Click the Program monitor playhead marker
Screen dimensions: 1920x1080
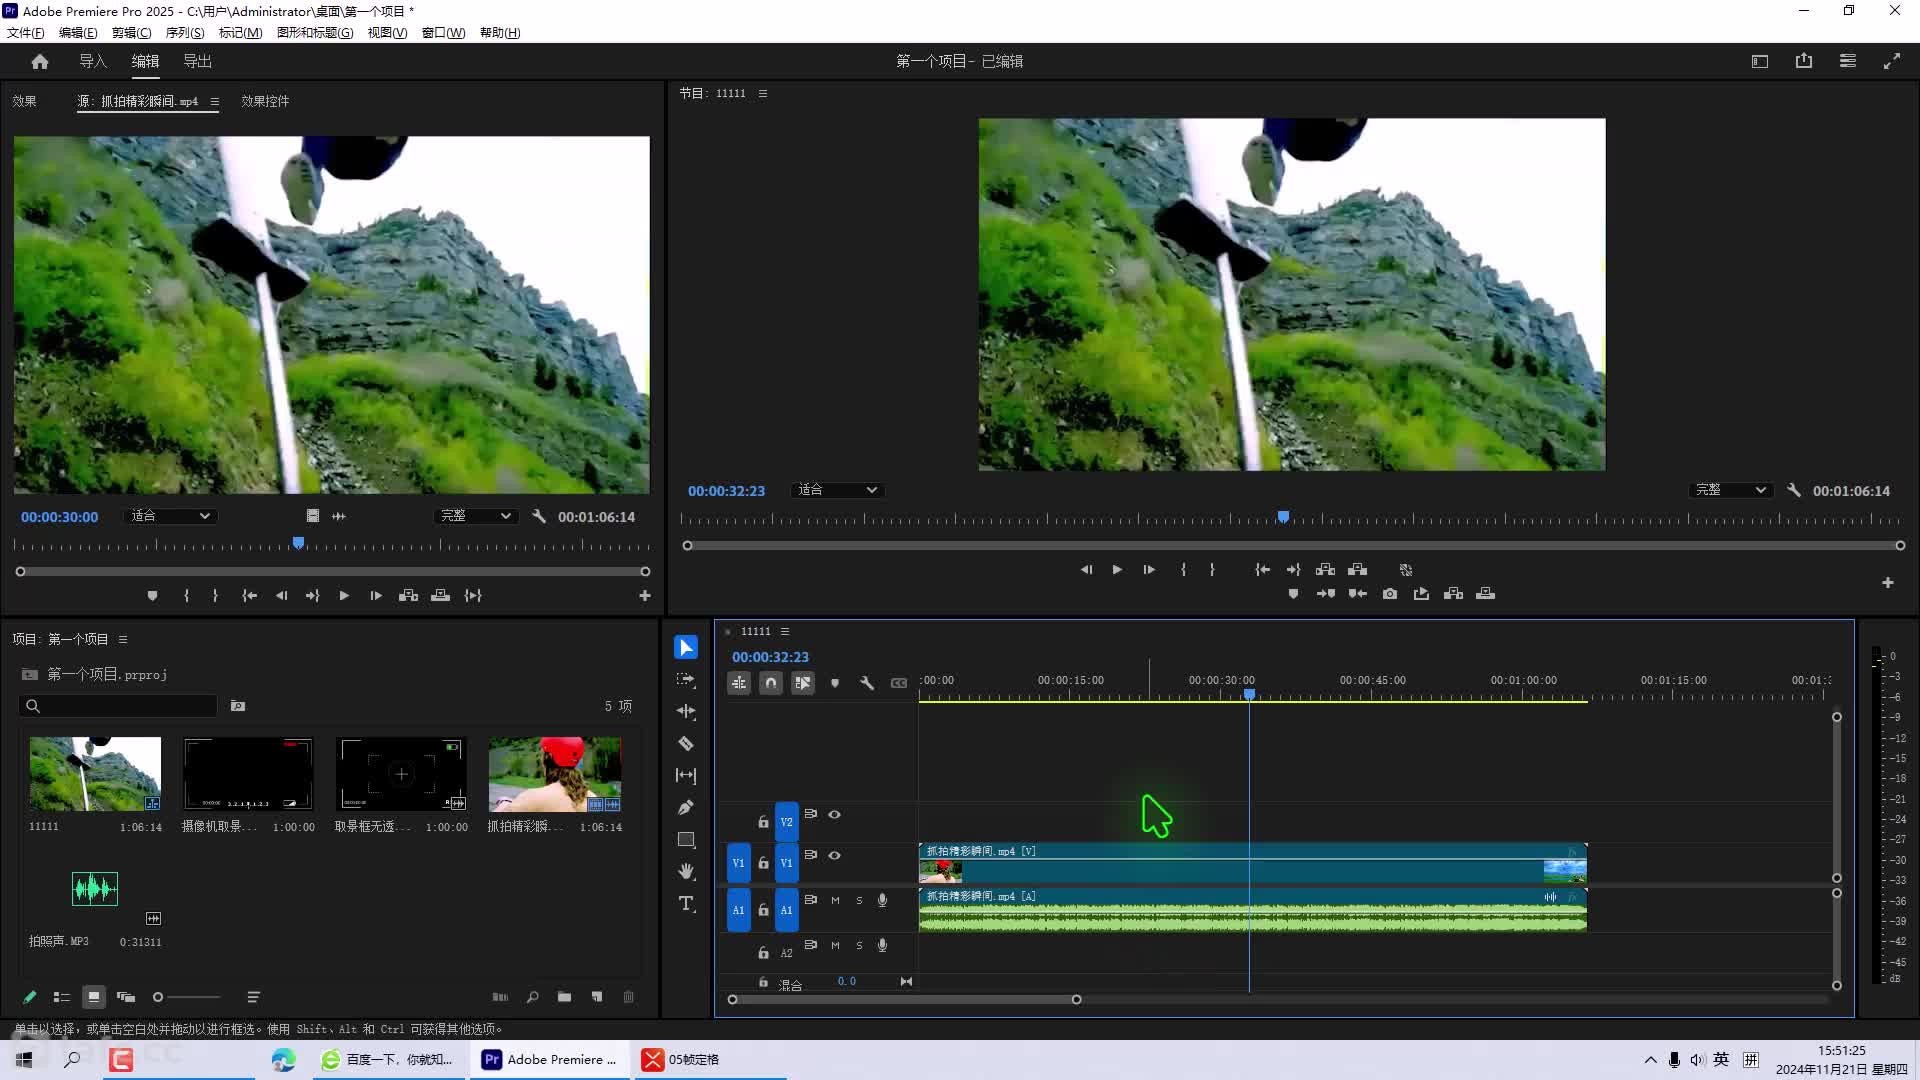1283,517
